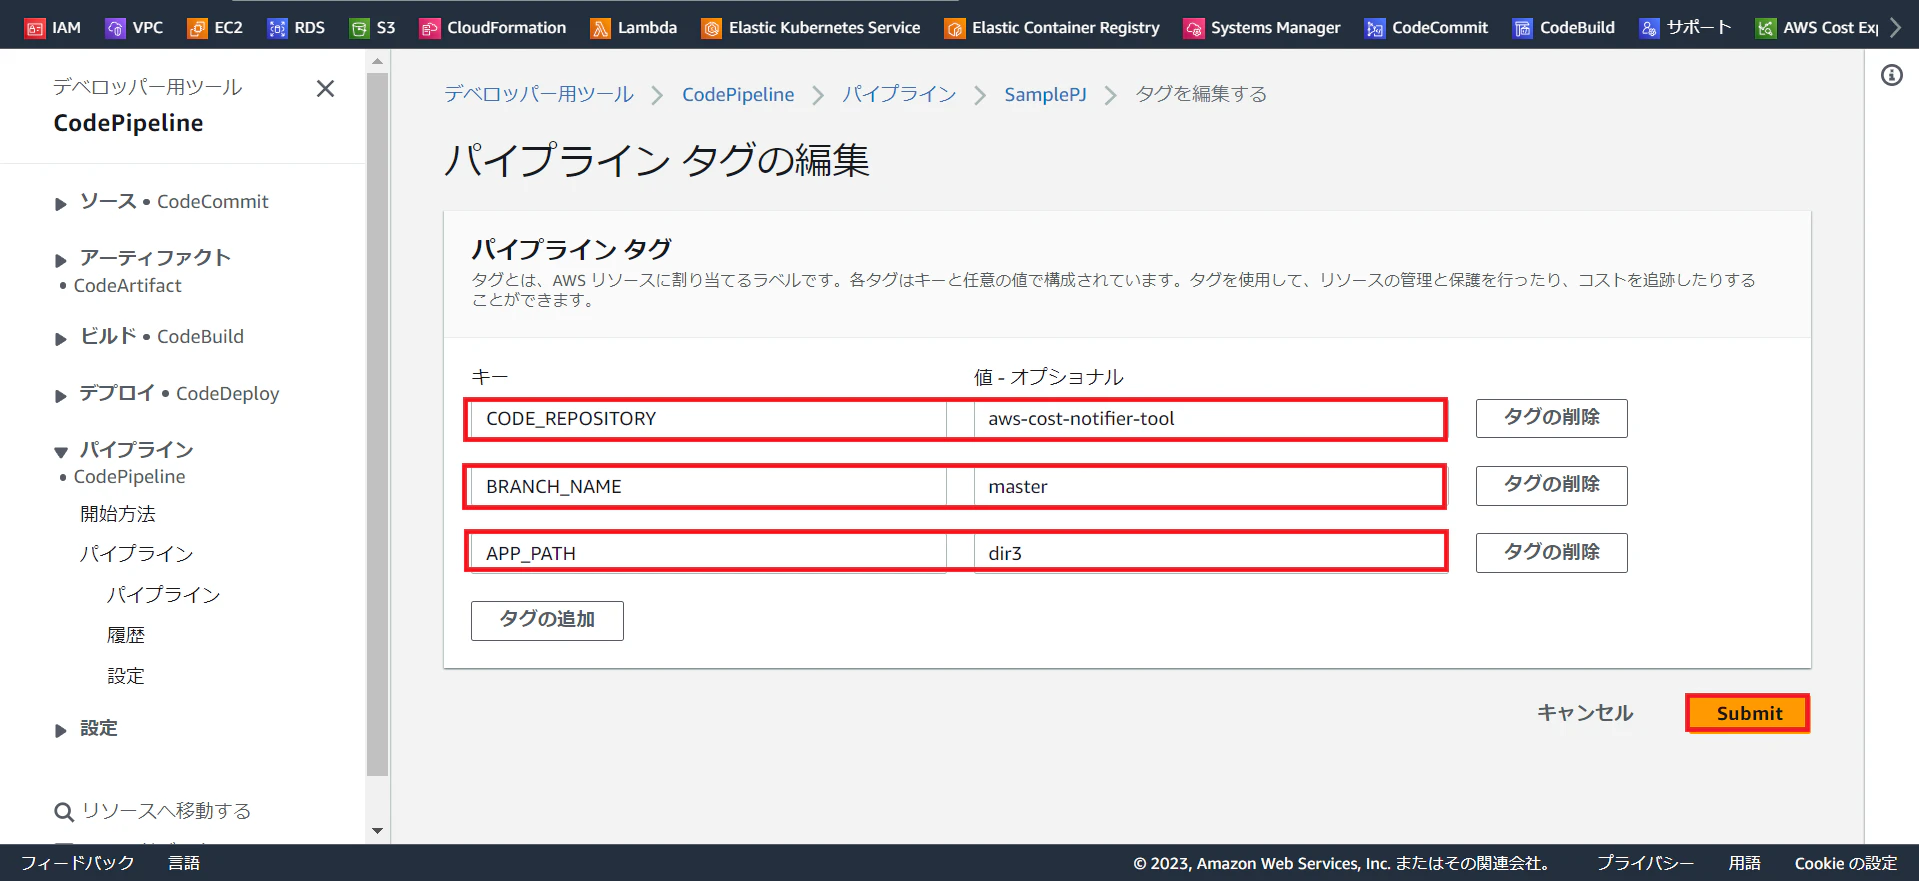Delete the APP_PATH tag

tap(1551, 553)
